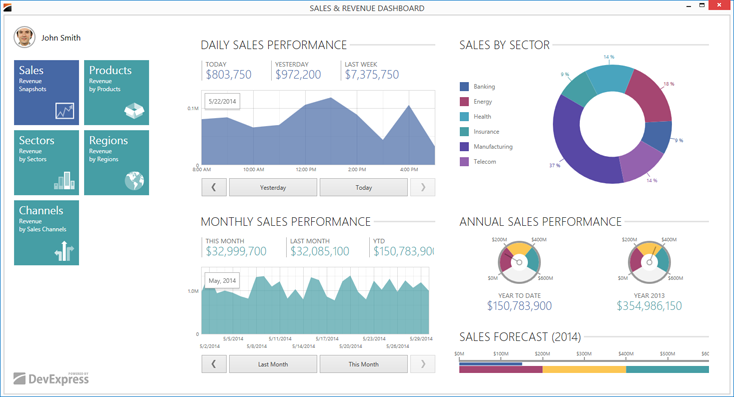Click the 5/22/2014 date label
This screenshot has width=734, height=397.
222,101
